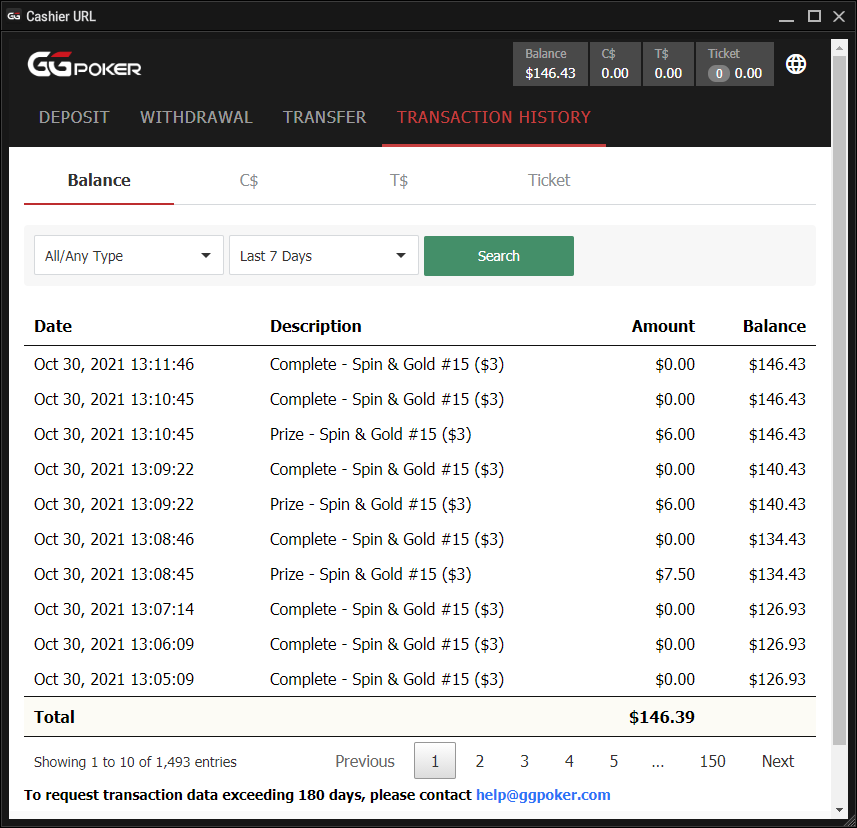Viewport: 857px width, 828px height.
Task: Switch to the T$ sub-tab
Action: coord(399,180)
